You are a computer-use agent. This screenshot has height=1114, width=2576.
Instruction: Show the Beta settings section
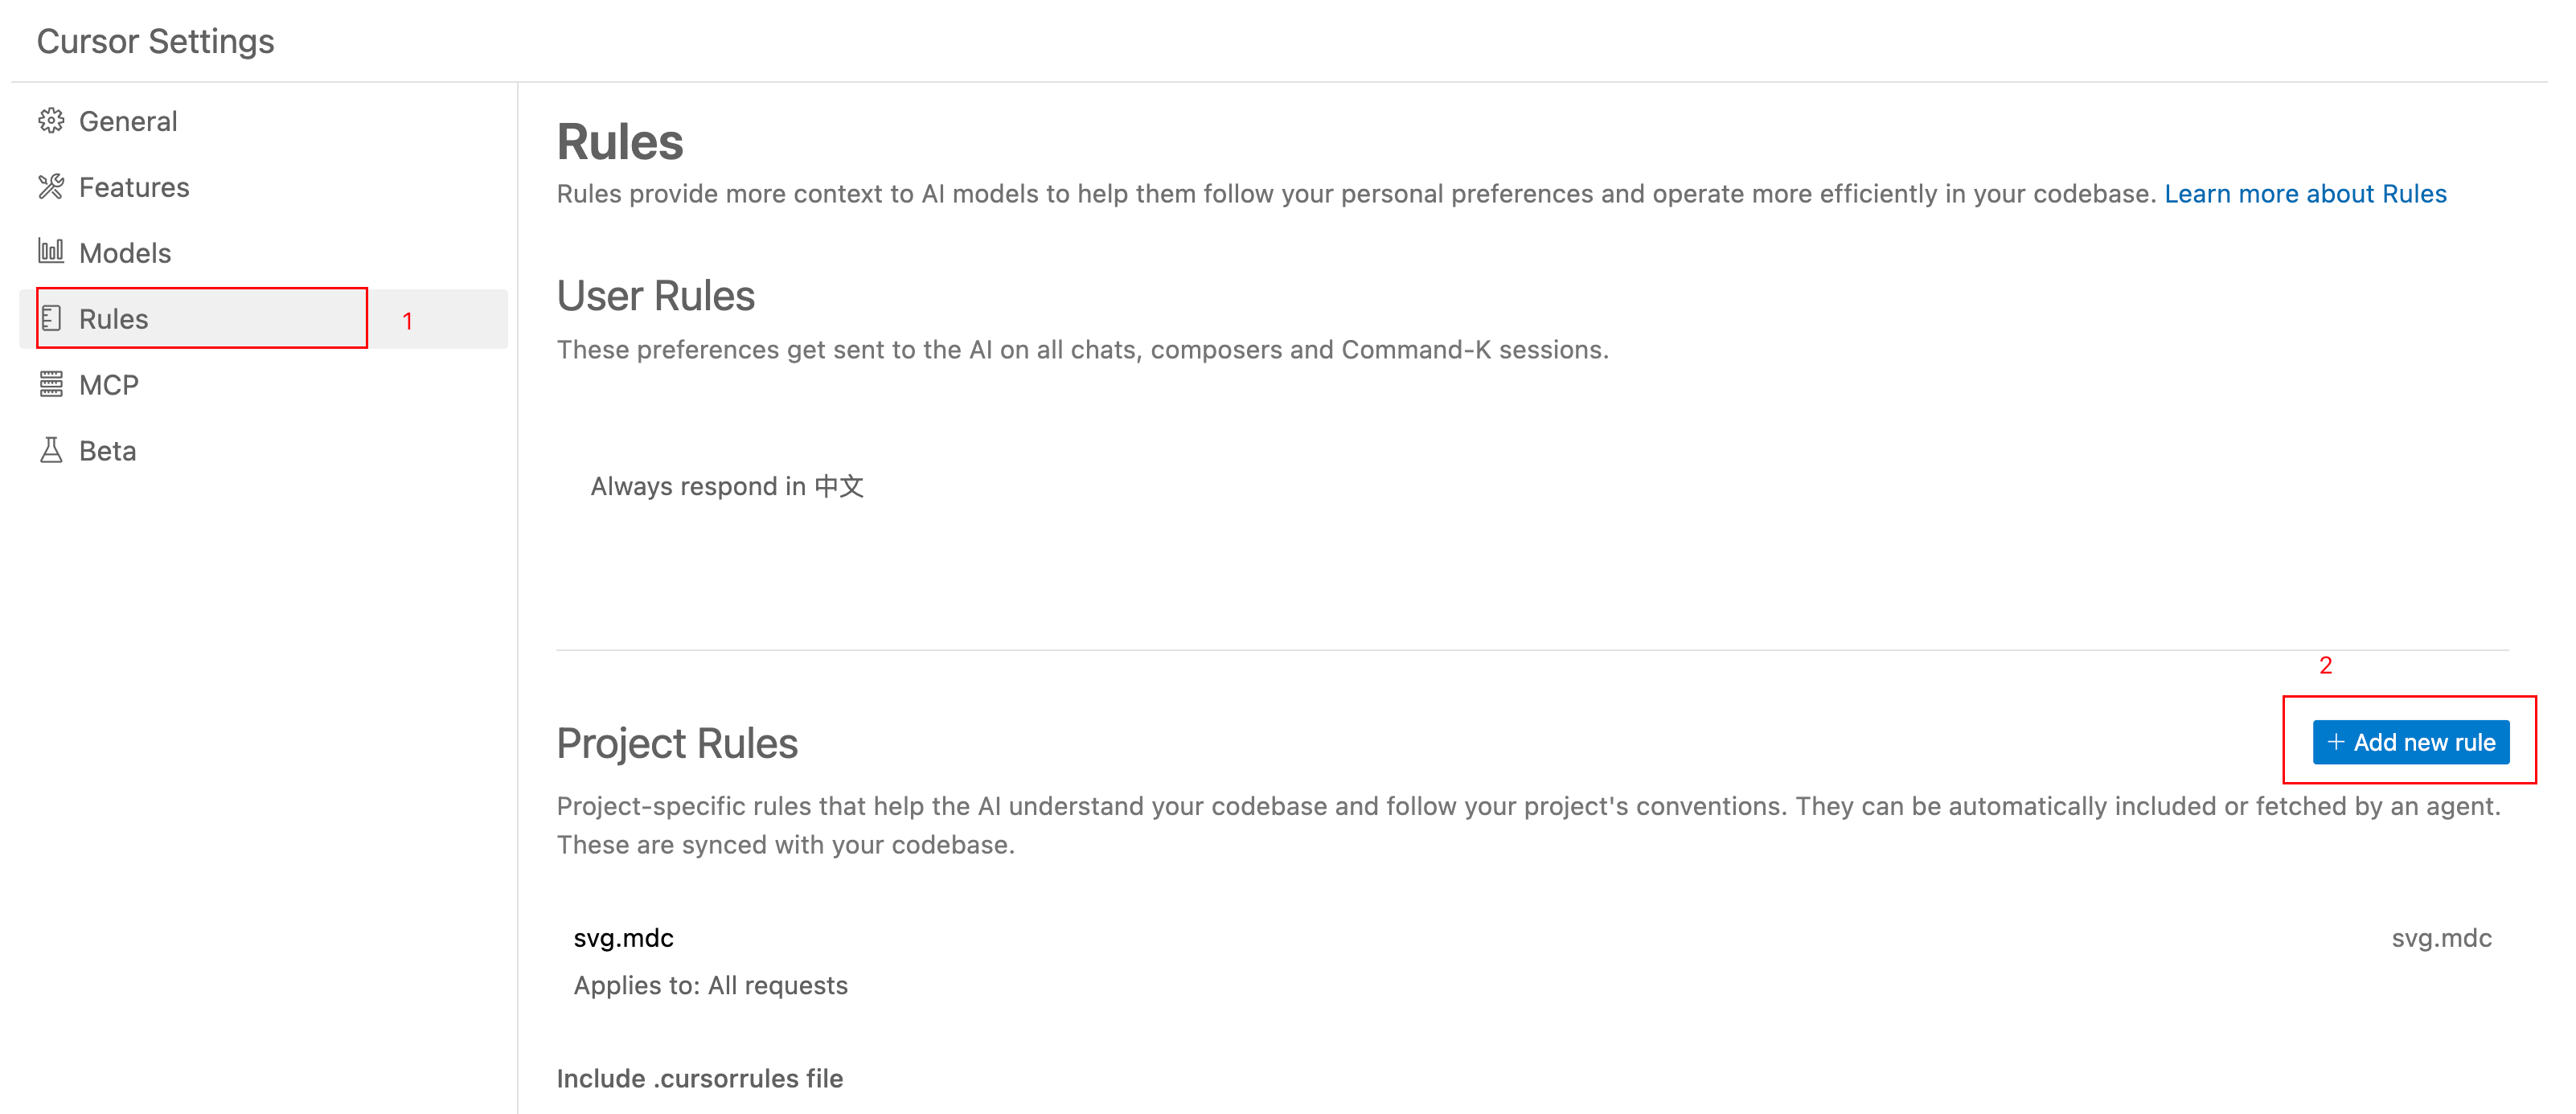(x=108, y=451)
